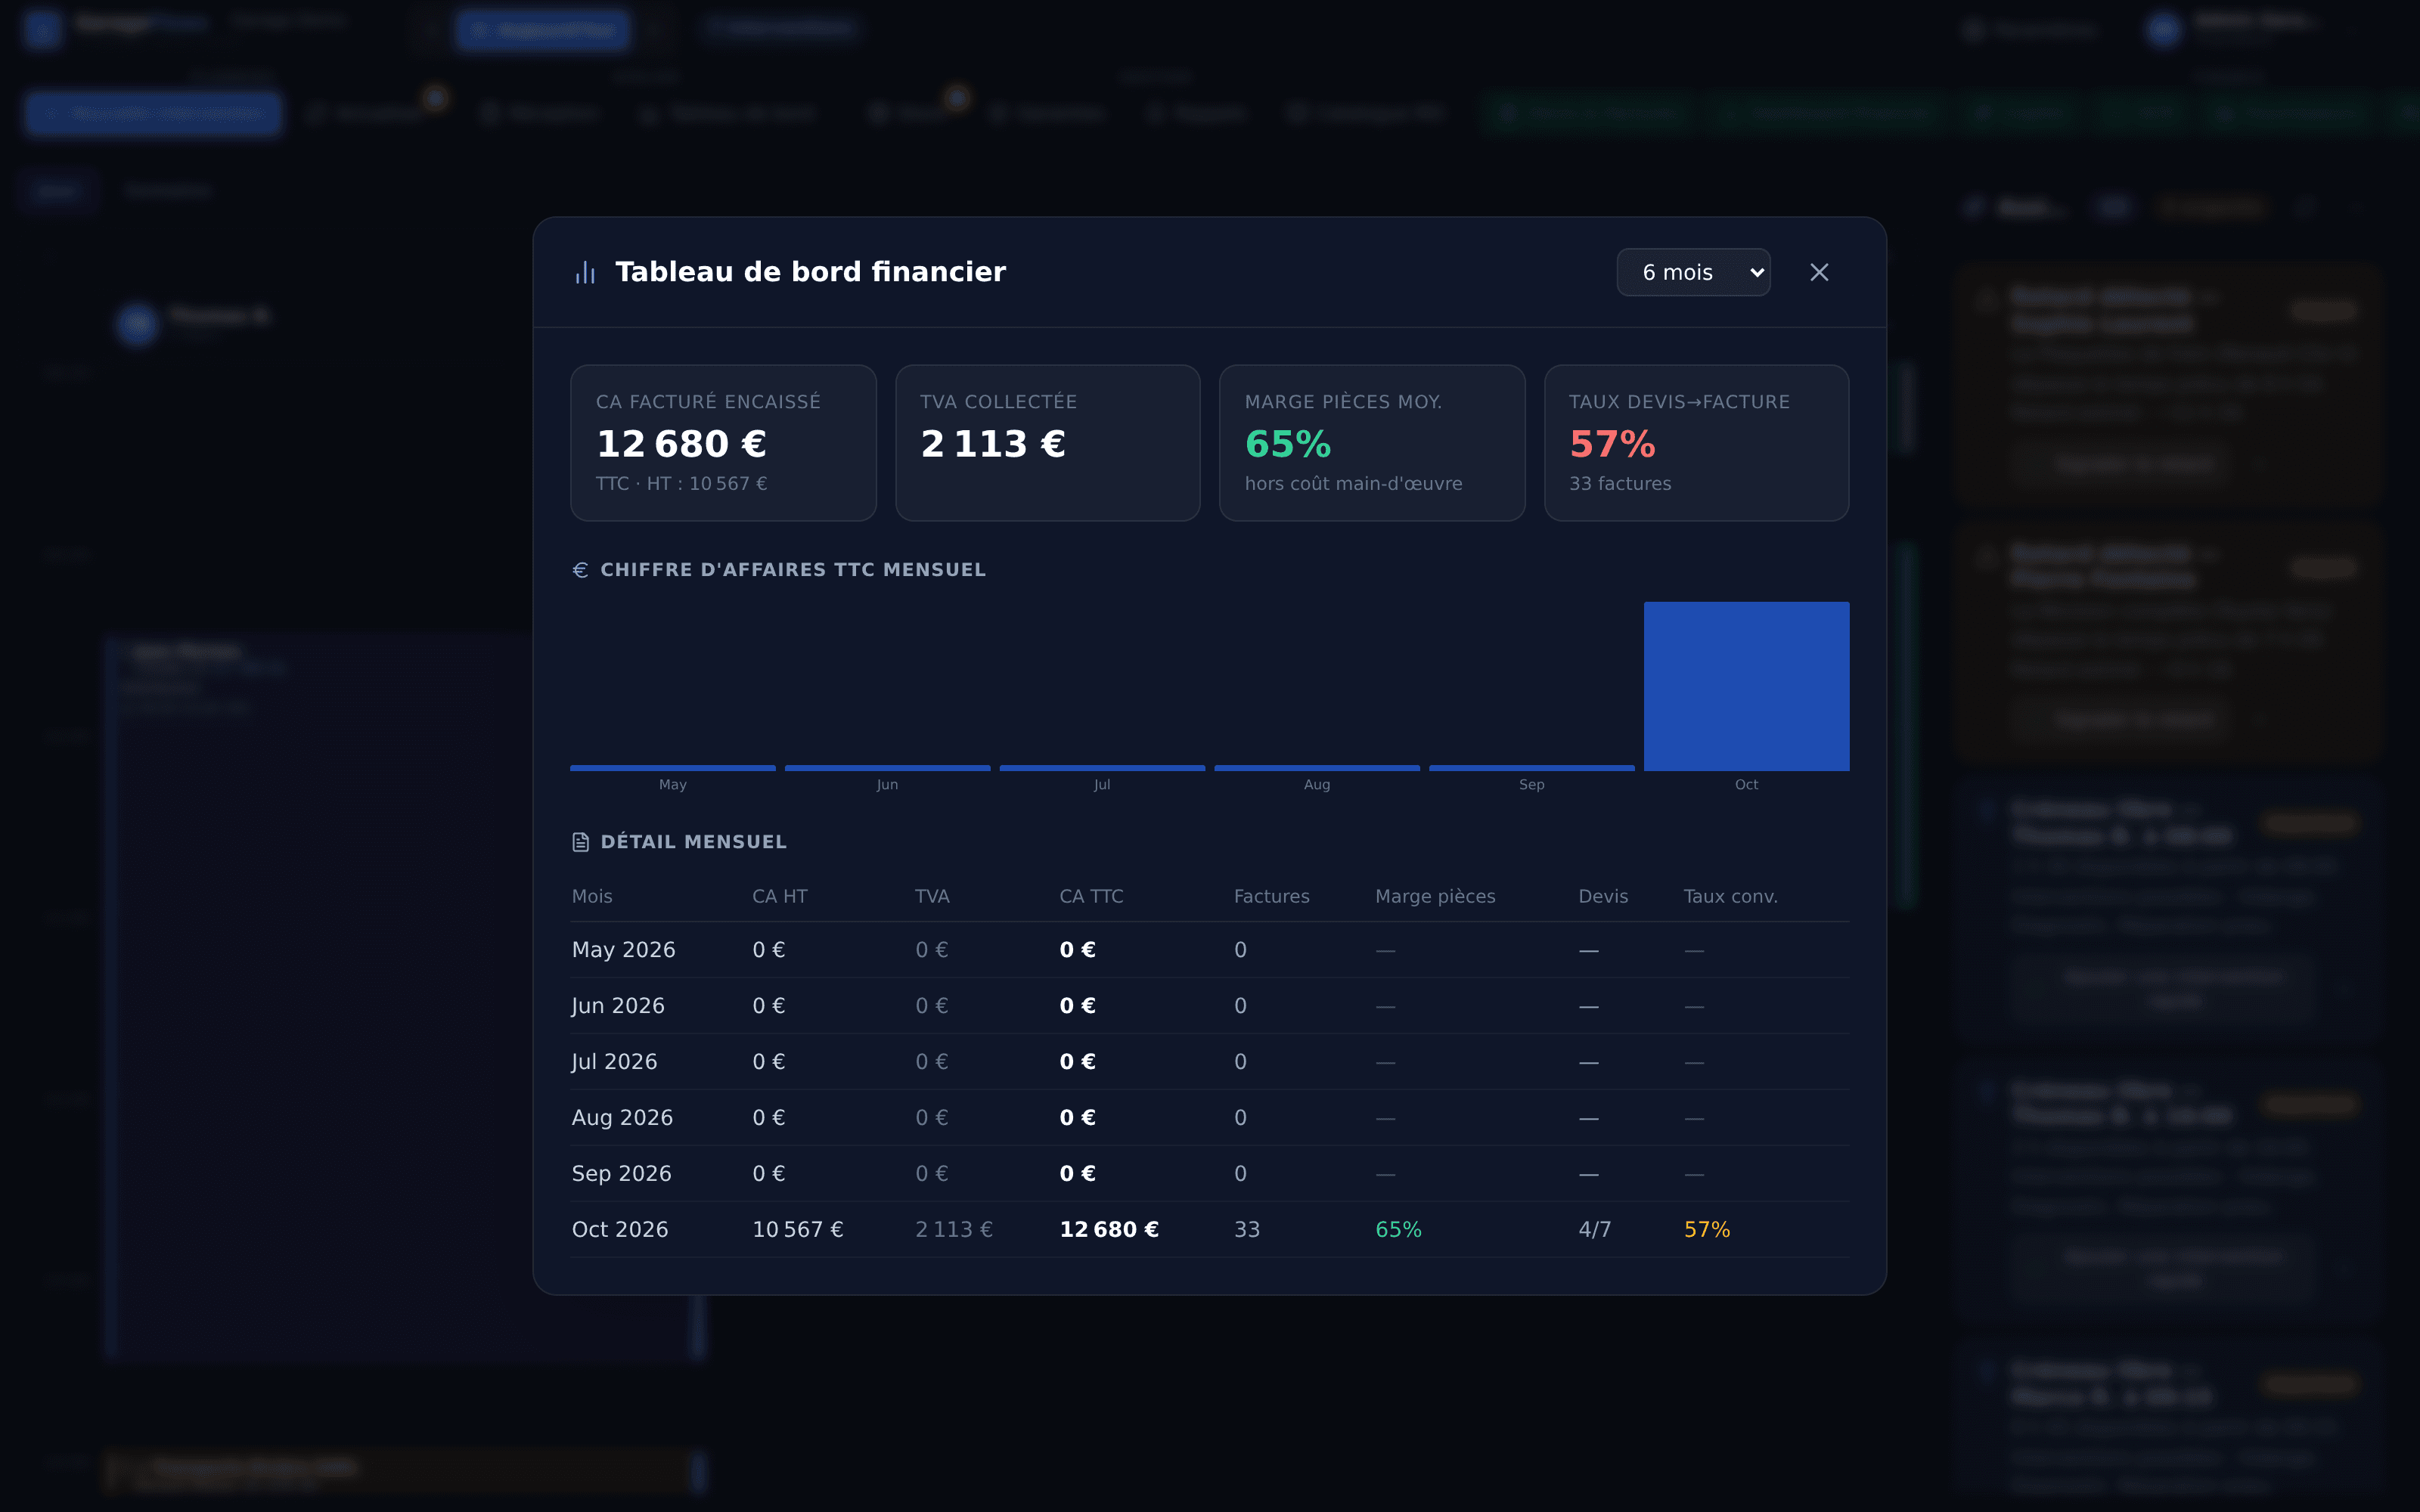Screen dimensions: 2420x1512
Task: Click the "MARGE PIÈCES MOY." card label
Action: tap(1343, 402)
